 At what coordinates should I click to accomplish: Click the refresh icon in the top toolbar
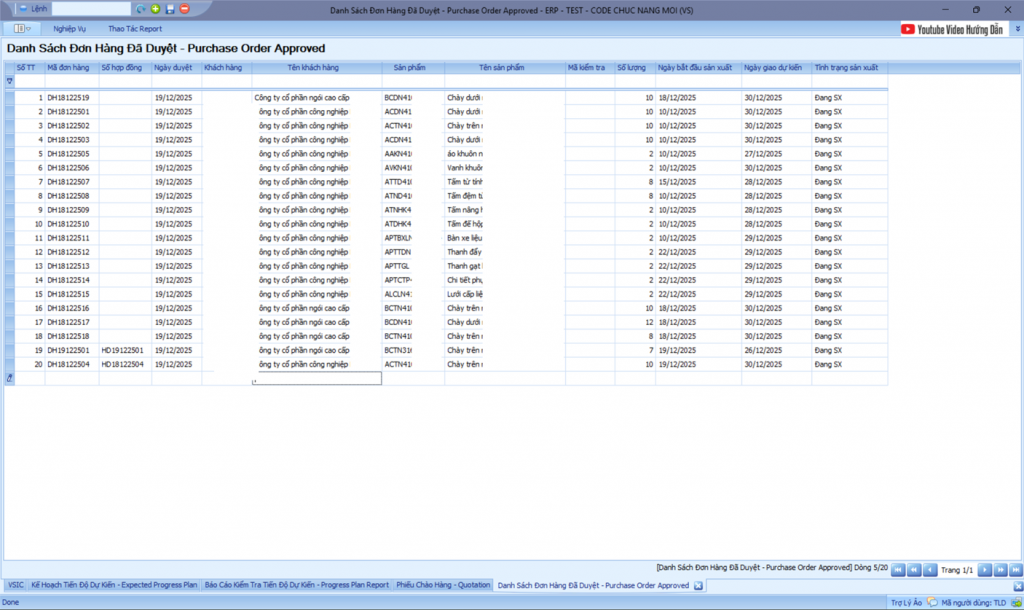click(141, 9)
